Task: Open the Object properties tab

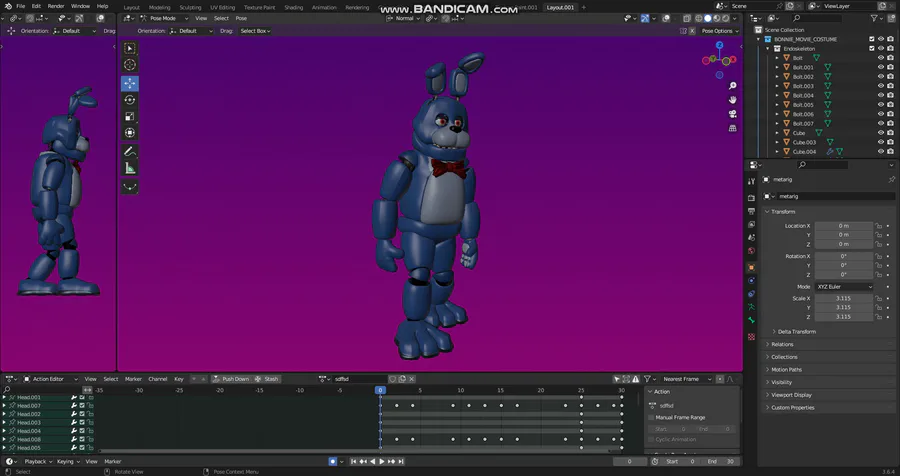Action: [751, 268]
